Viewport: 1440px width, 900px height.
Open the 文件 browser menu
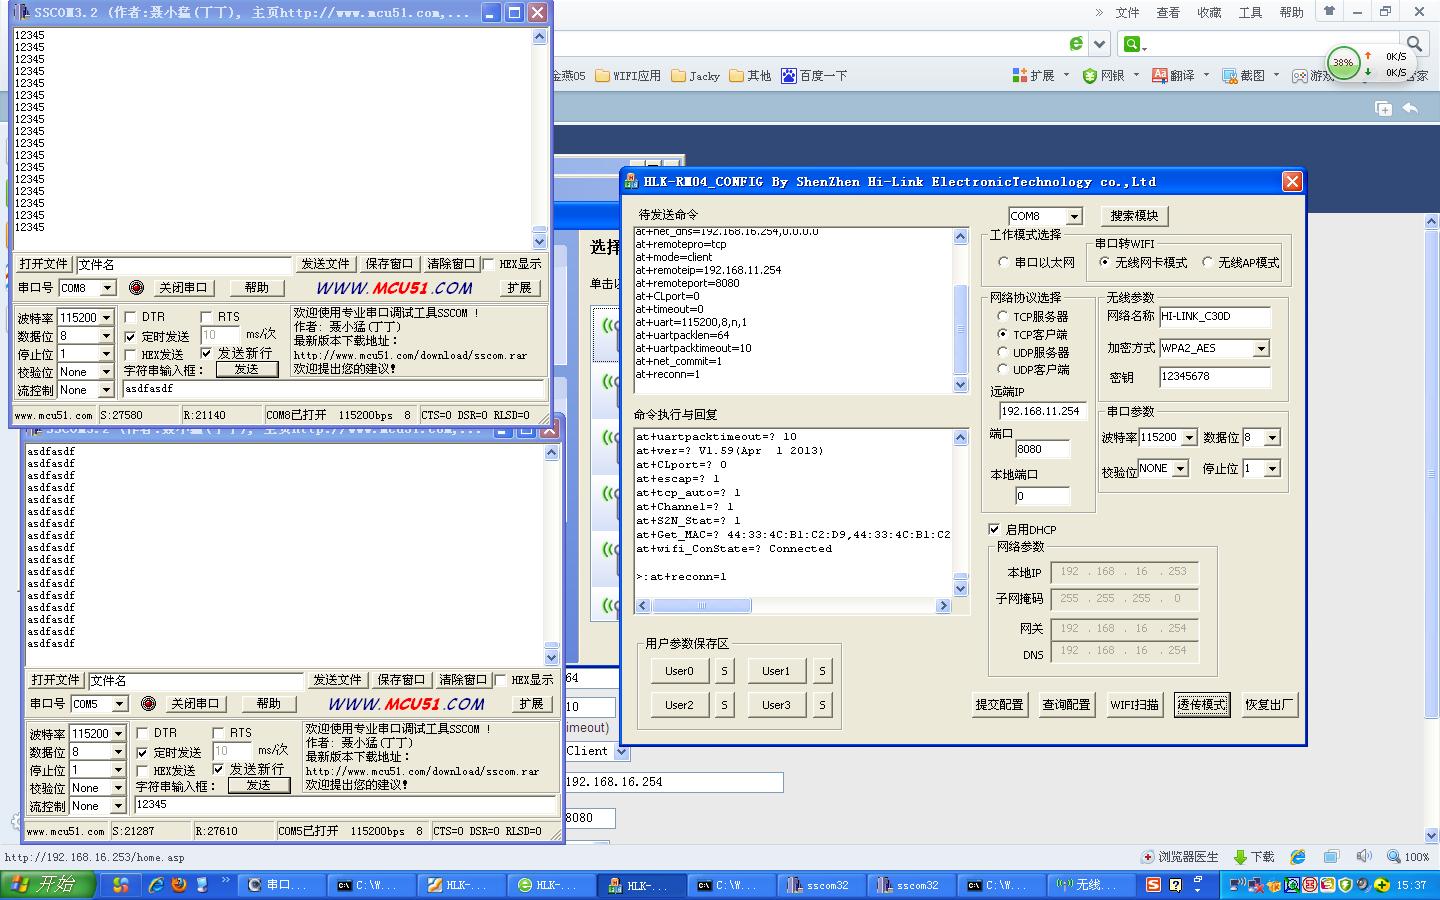pyautogui.click(x=1127, y=12)
